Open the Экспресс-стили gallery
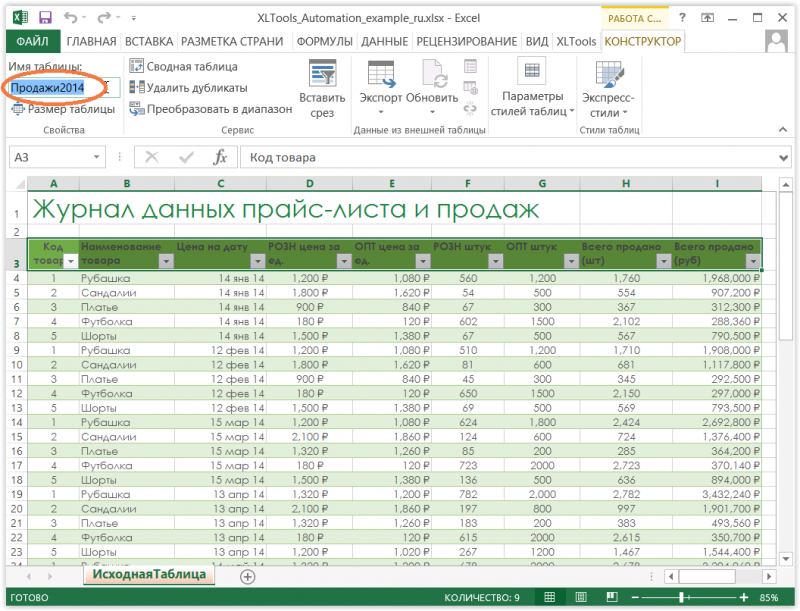 click(x=610, y=90)
